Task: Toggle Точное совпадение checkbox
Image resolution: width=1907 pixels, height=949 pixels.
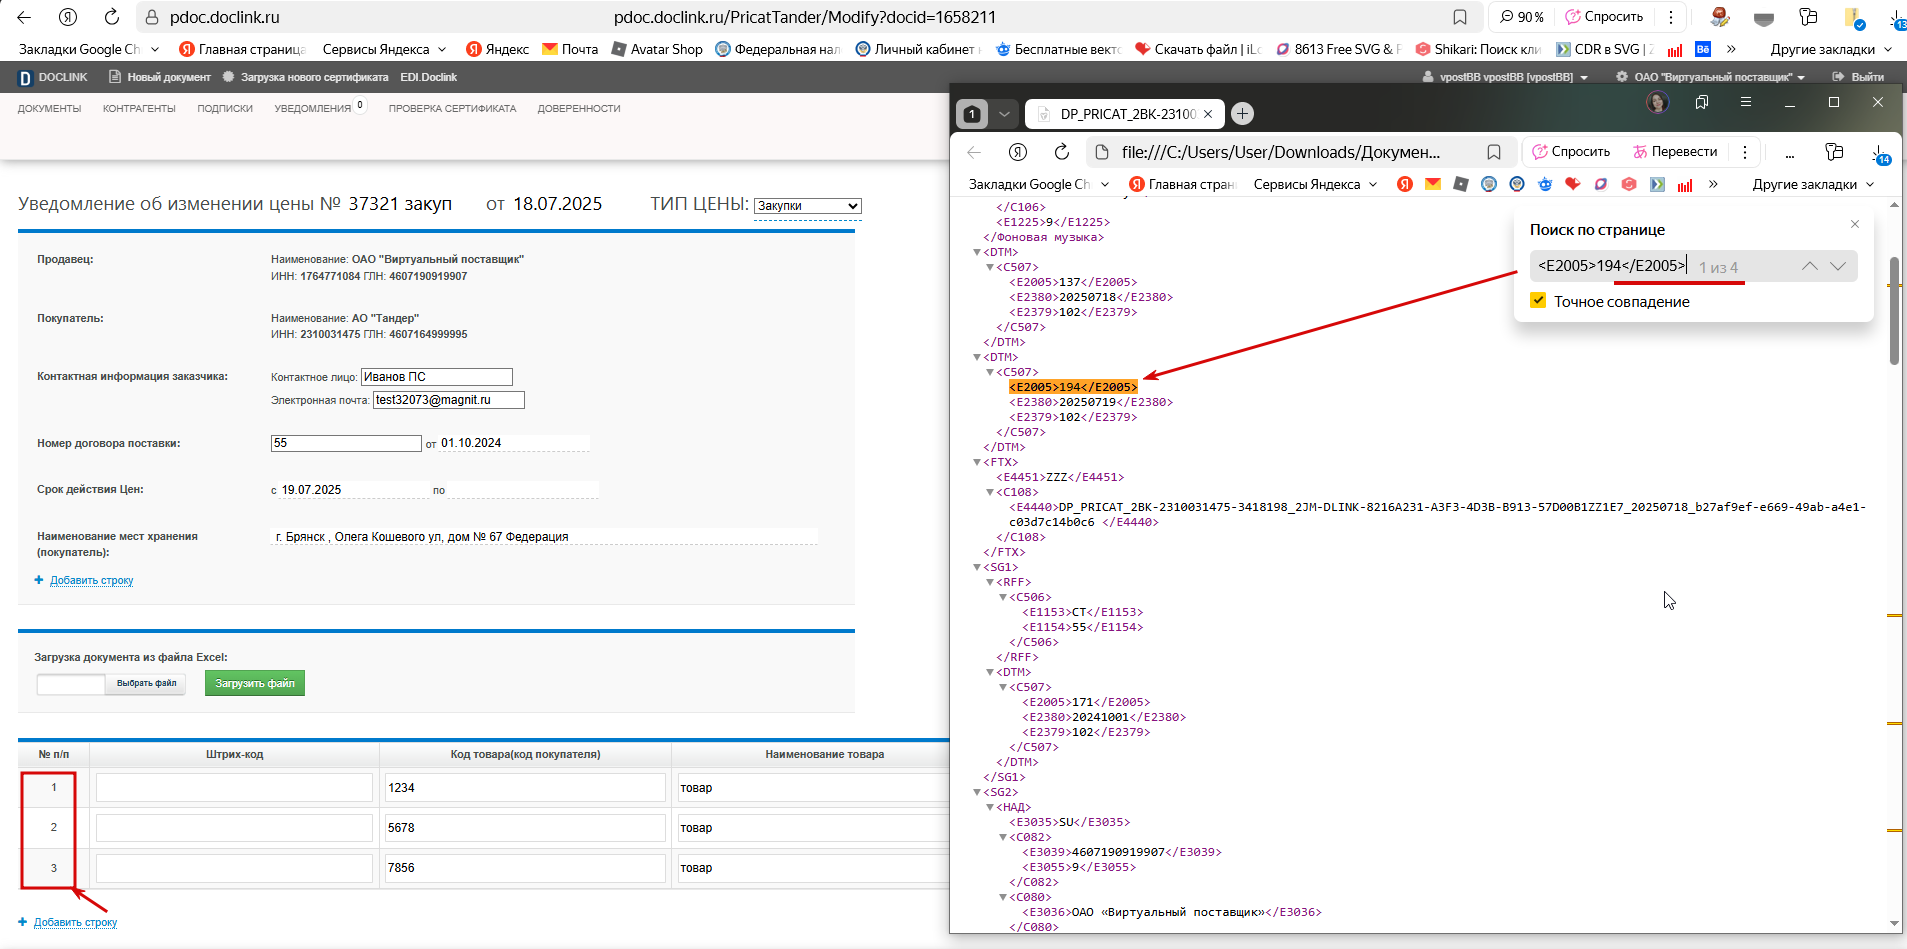Action: pos(1538,301)
